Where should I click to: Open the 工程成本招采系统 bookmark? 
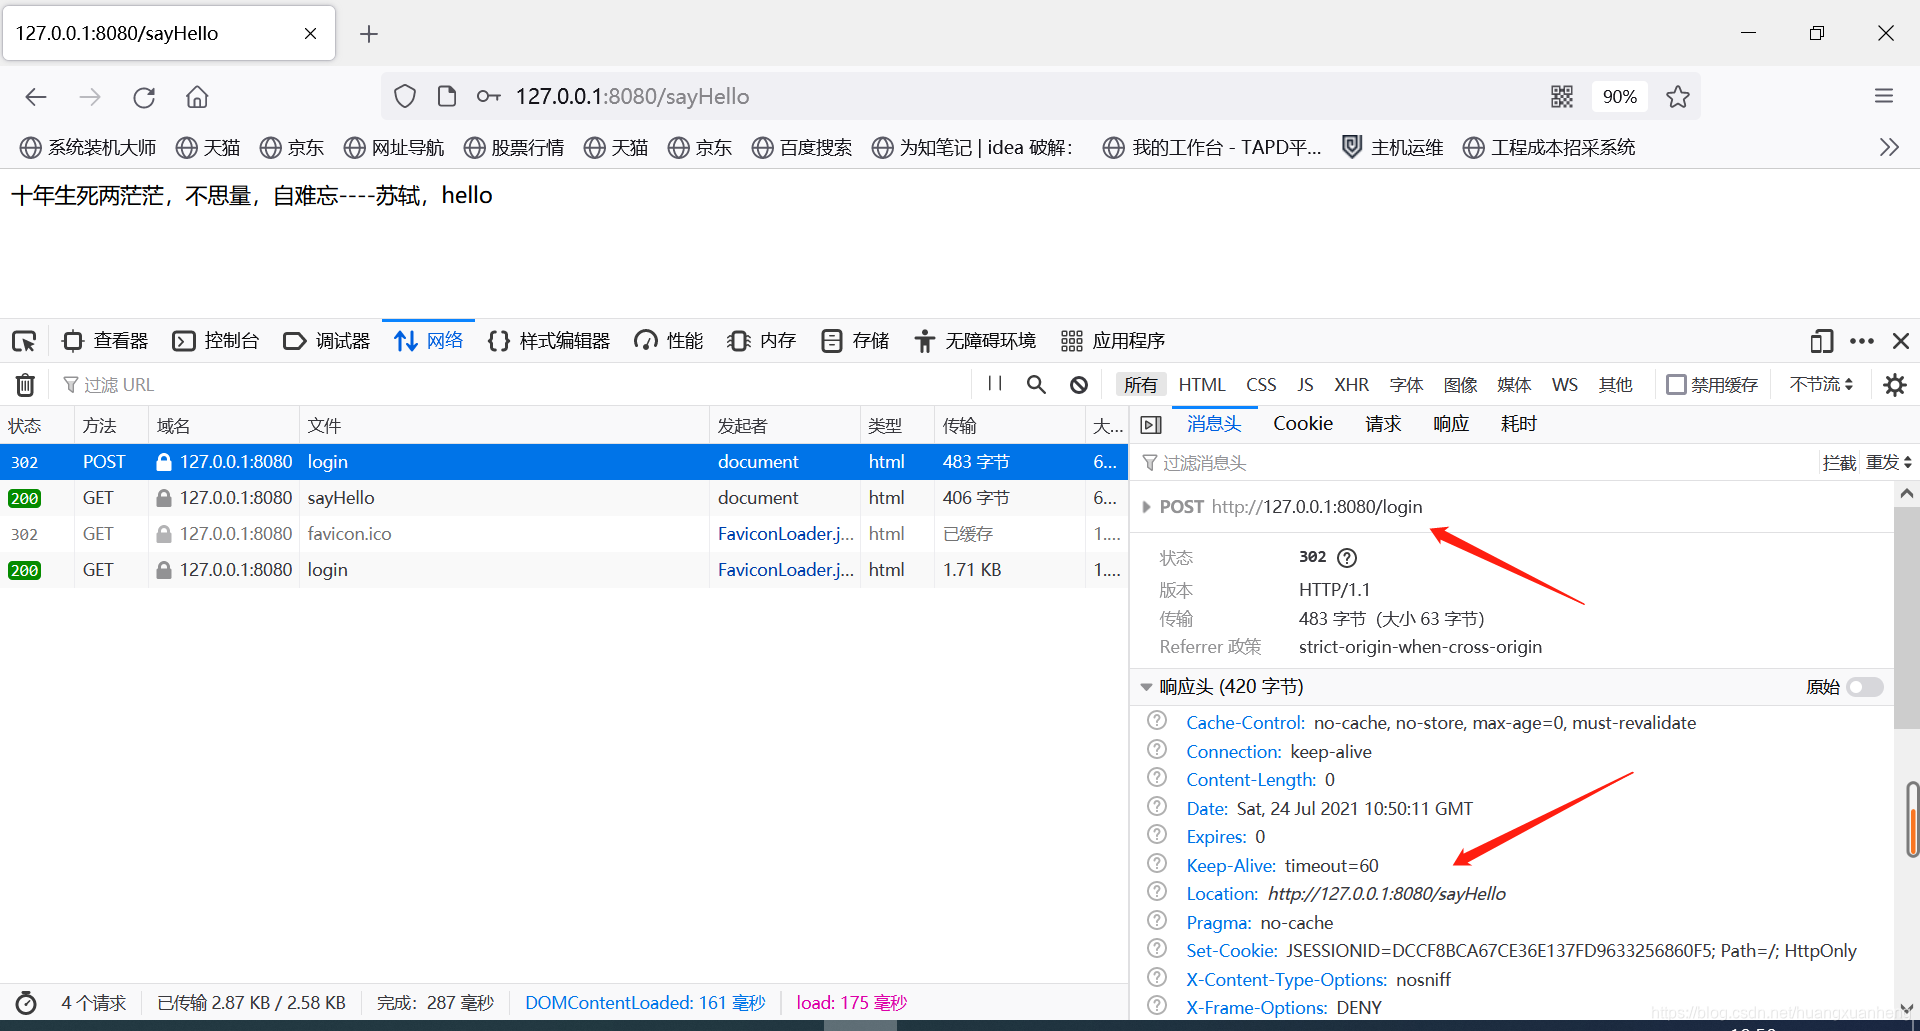click(x=1549, y=147)
